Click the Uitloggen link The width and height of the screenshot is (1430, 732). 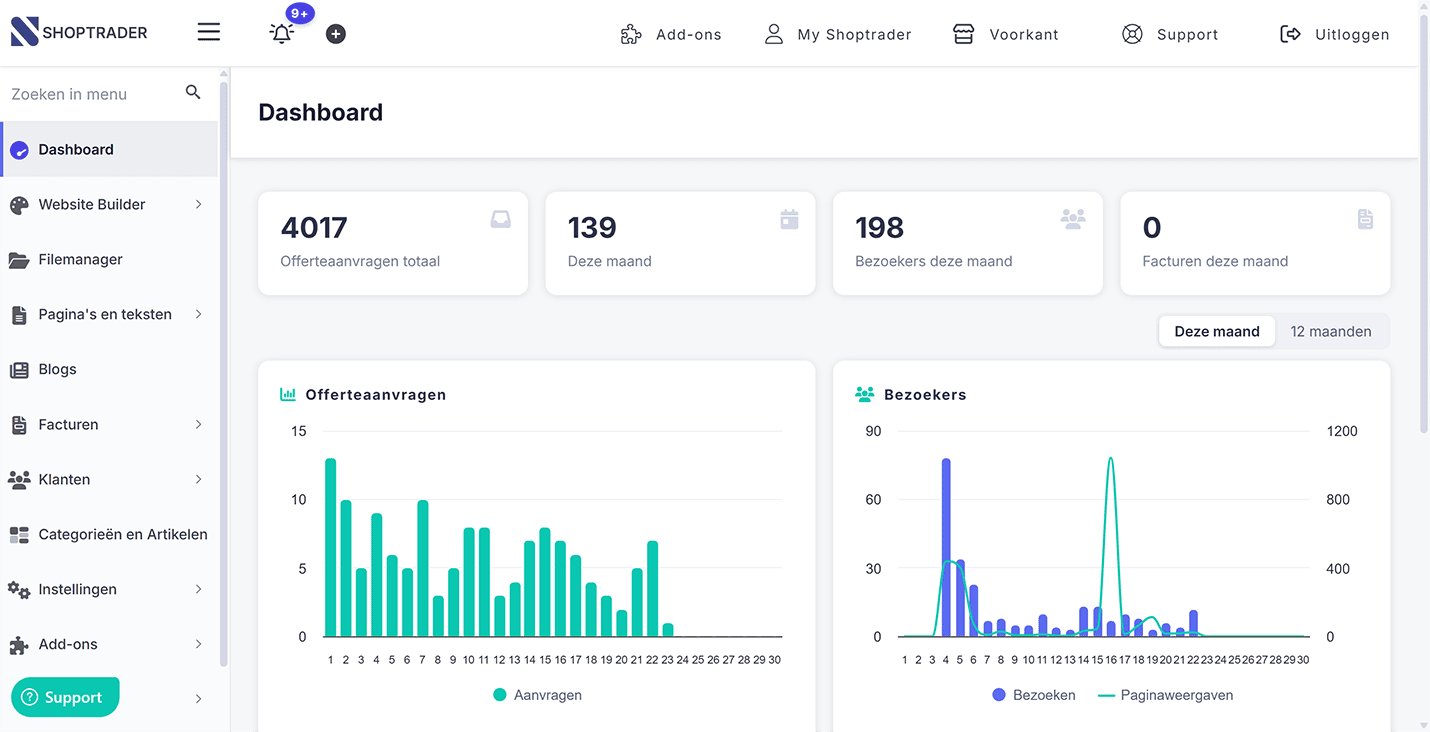[1335, 34]
